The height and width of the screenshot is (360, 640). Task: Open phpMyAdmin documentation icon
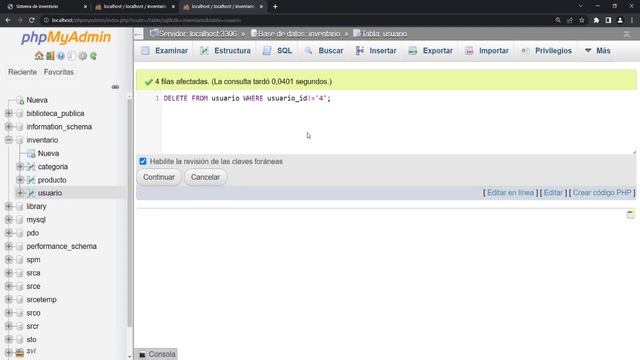point(61,56)
